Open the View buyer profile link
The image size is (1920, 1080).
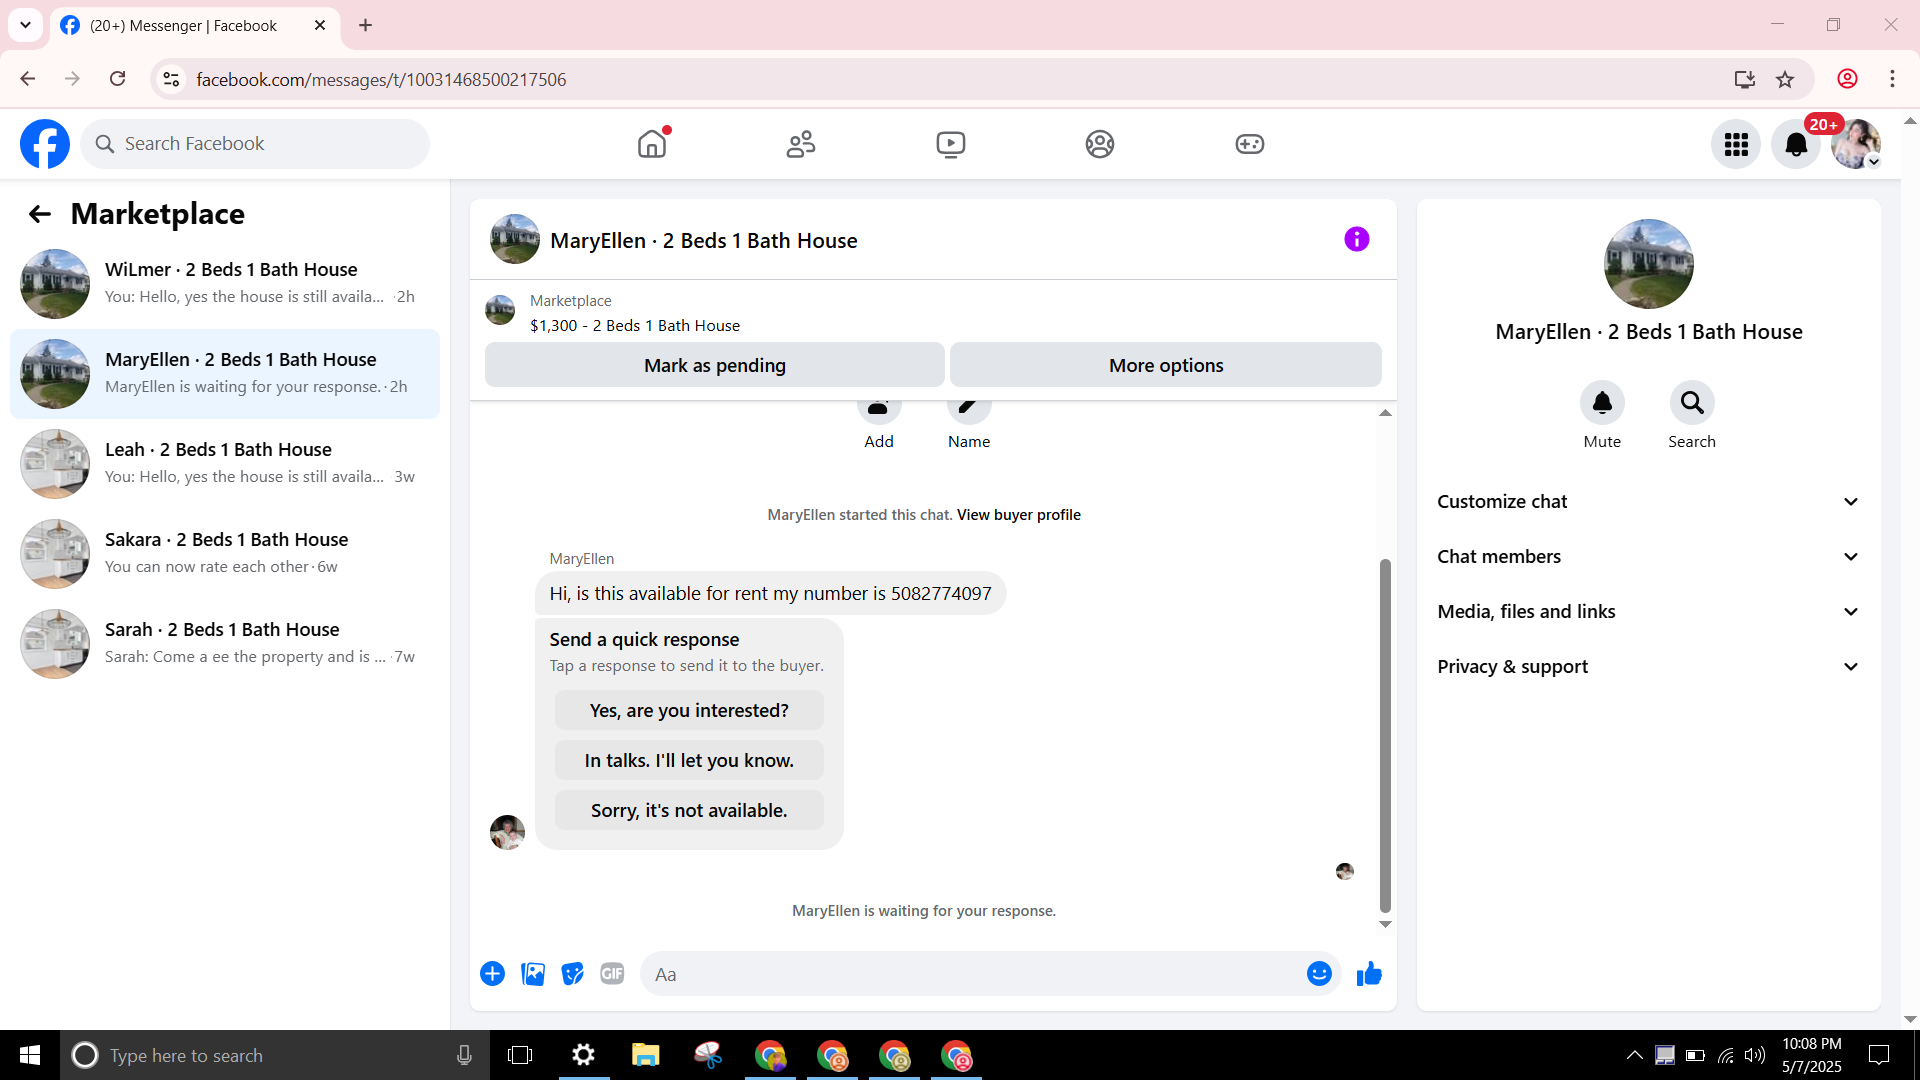click(1018, 515)
